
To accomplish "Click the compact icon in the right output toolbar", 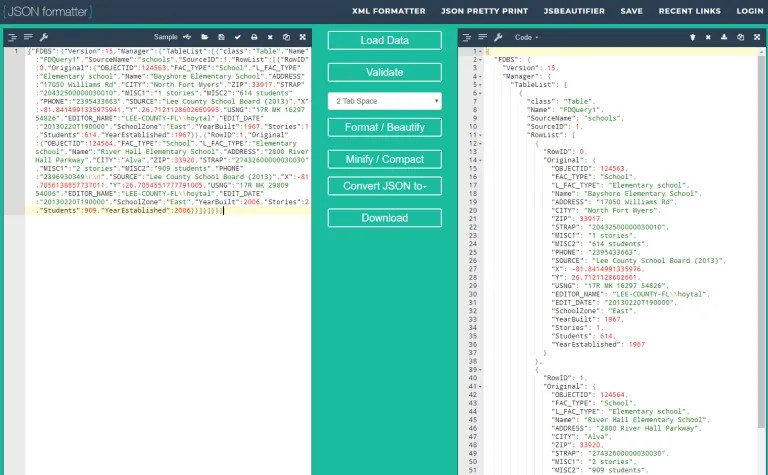I will click(x=482, y=37).
